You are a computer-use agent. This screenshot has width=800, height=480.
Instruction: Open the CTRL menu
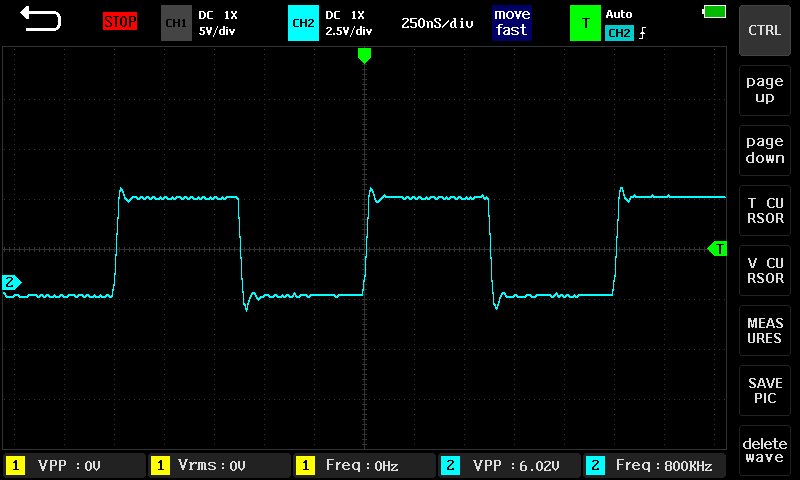click(765, 30)
